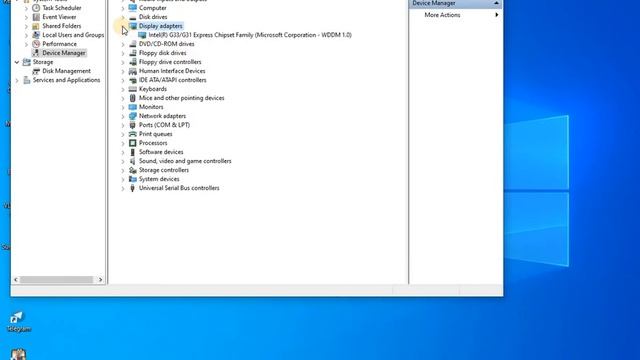The image size is (640, 360).
Task: Select Device Manager in the left tree
Action: point(64,53)
